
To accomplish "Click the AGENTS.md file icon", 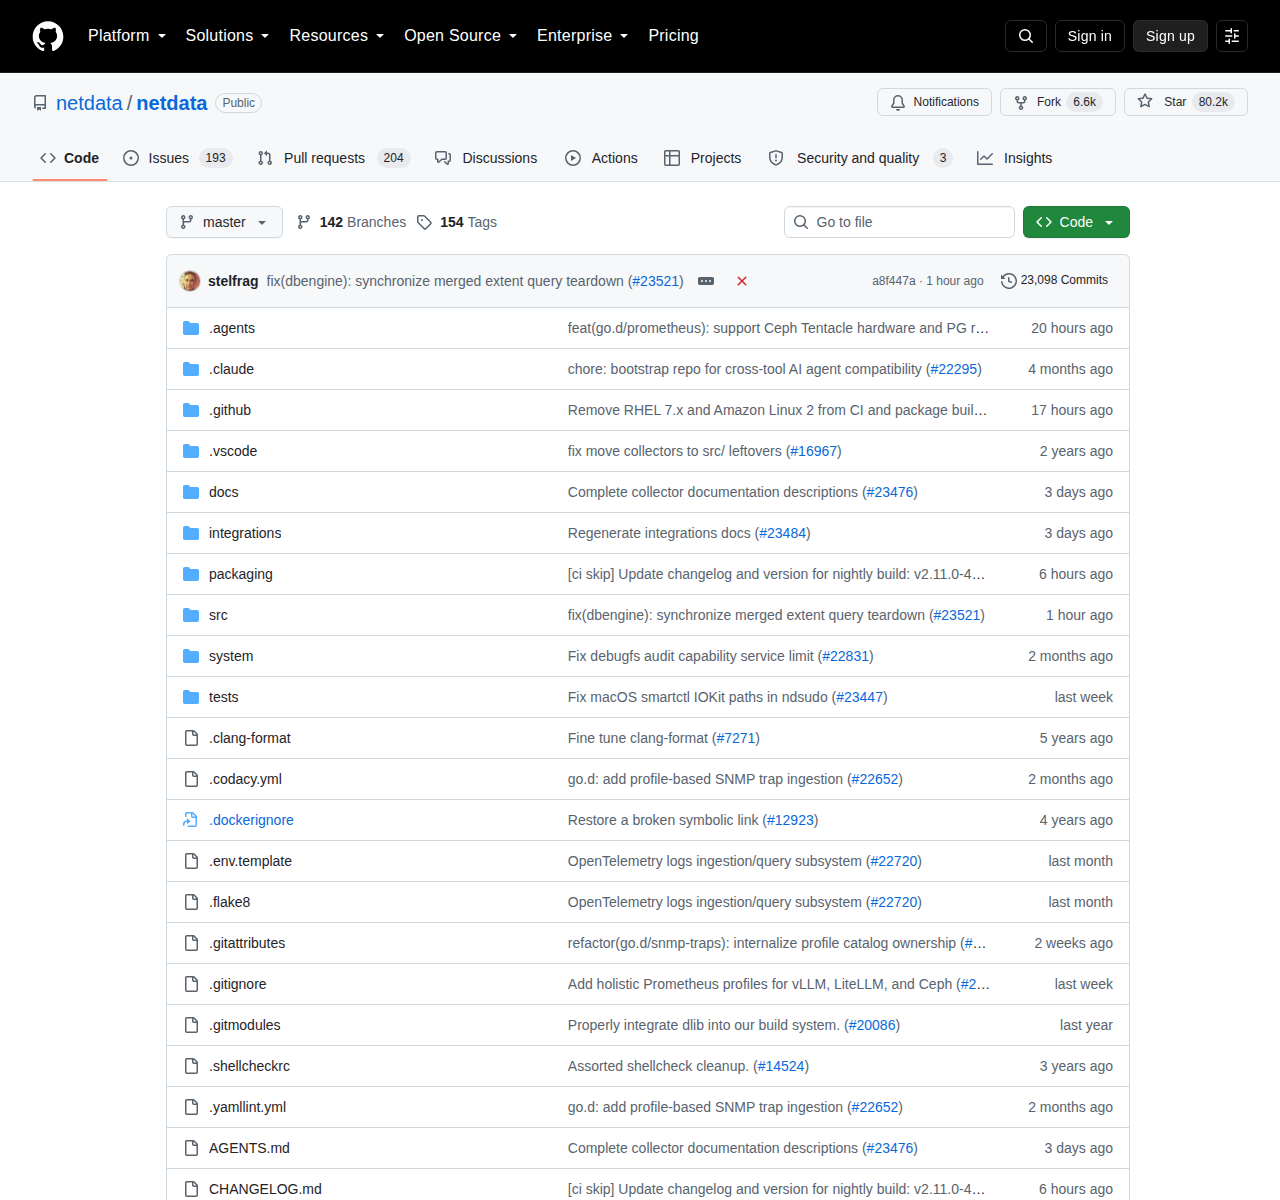I will [x=191, y=1148].
